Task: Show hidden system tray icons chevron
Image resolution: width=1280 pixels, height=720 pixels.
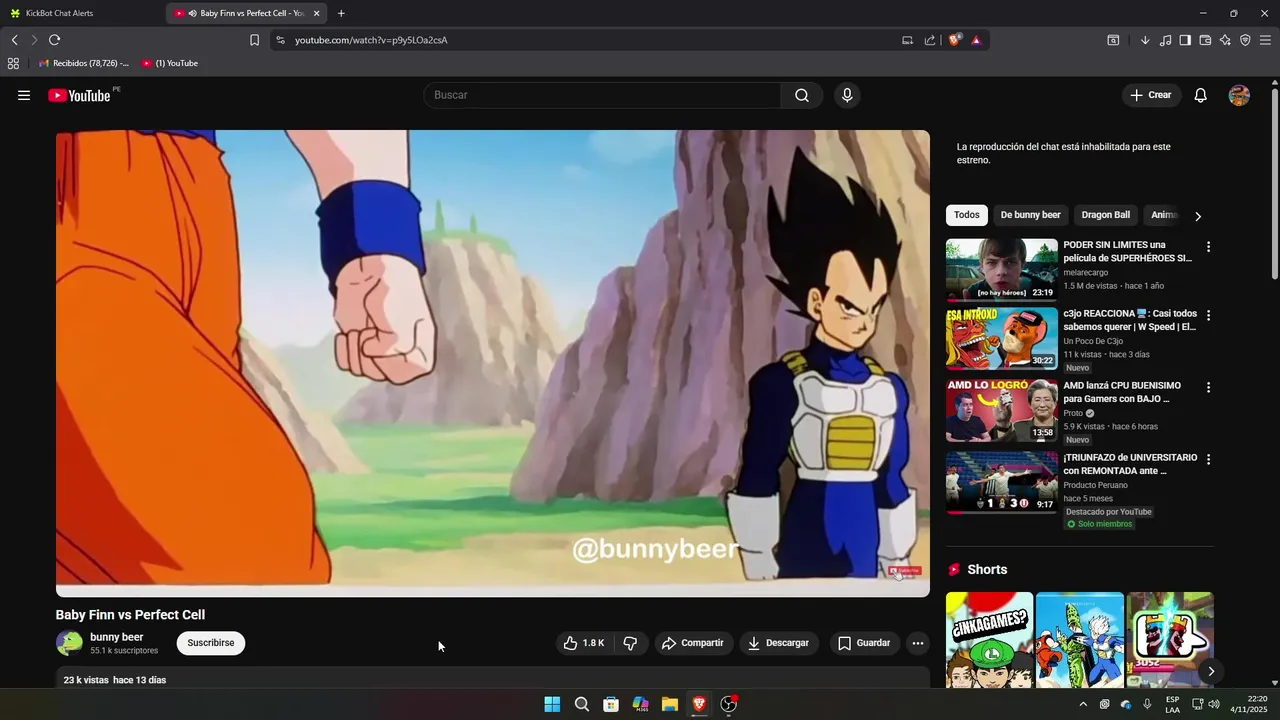Action: [x=1082, y=704]
